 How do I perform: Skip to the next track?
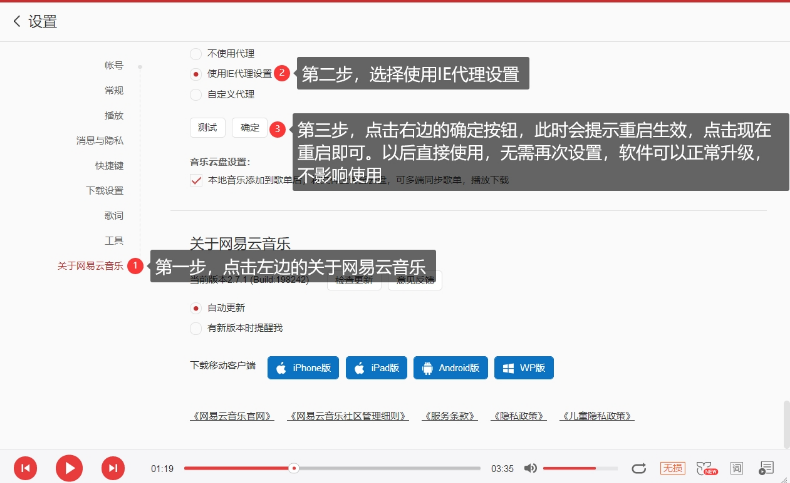(x=113, y=468)
